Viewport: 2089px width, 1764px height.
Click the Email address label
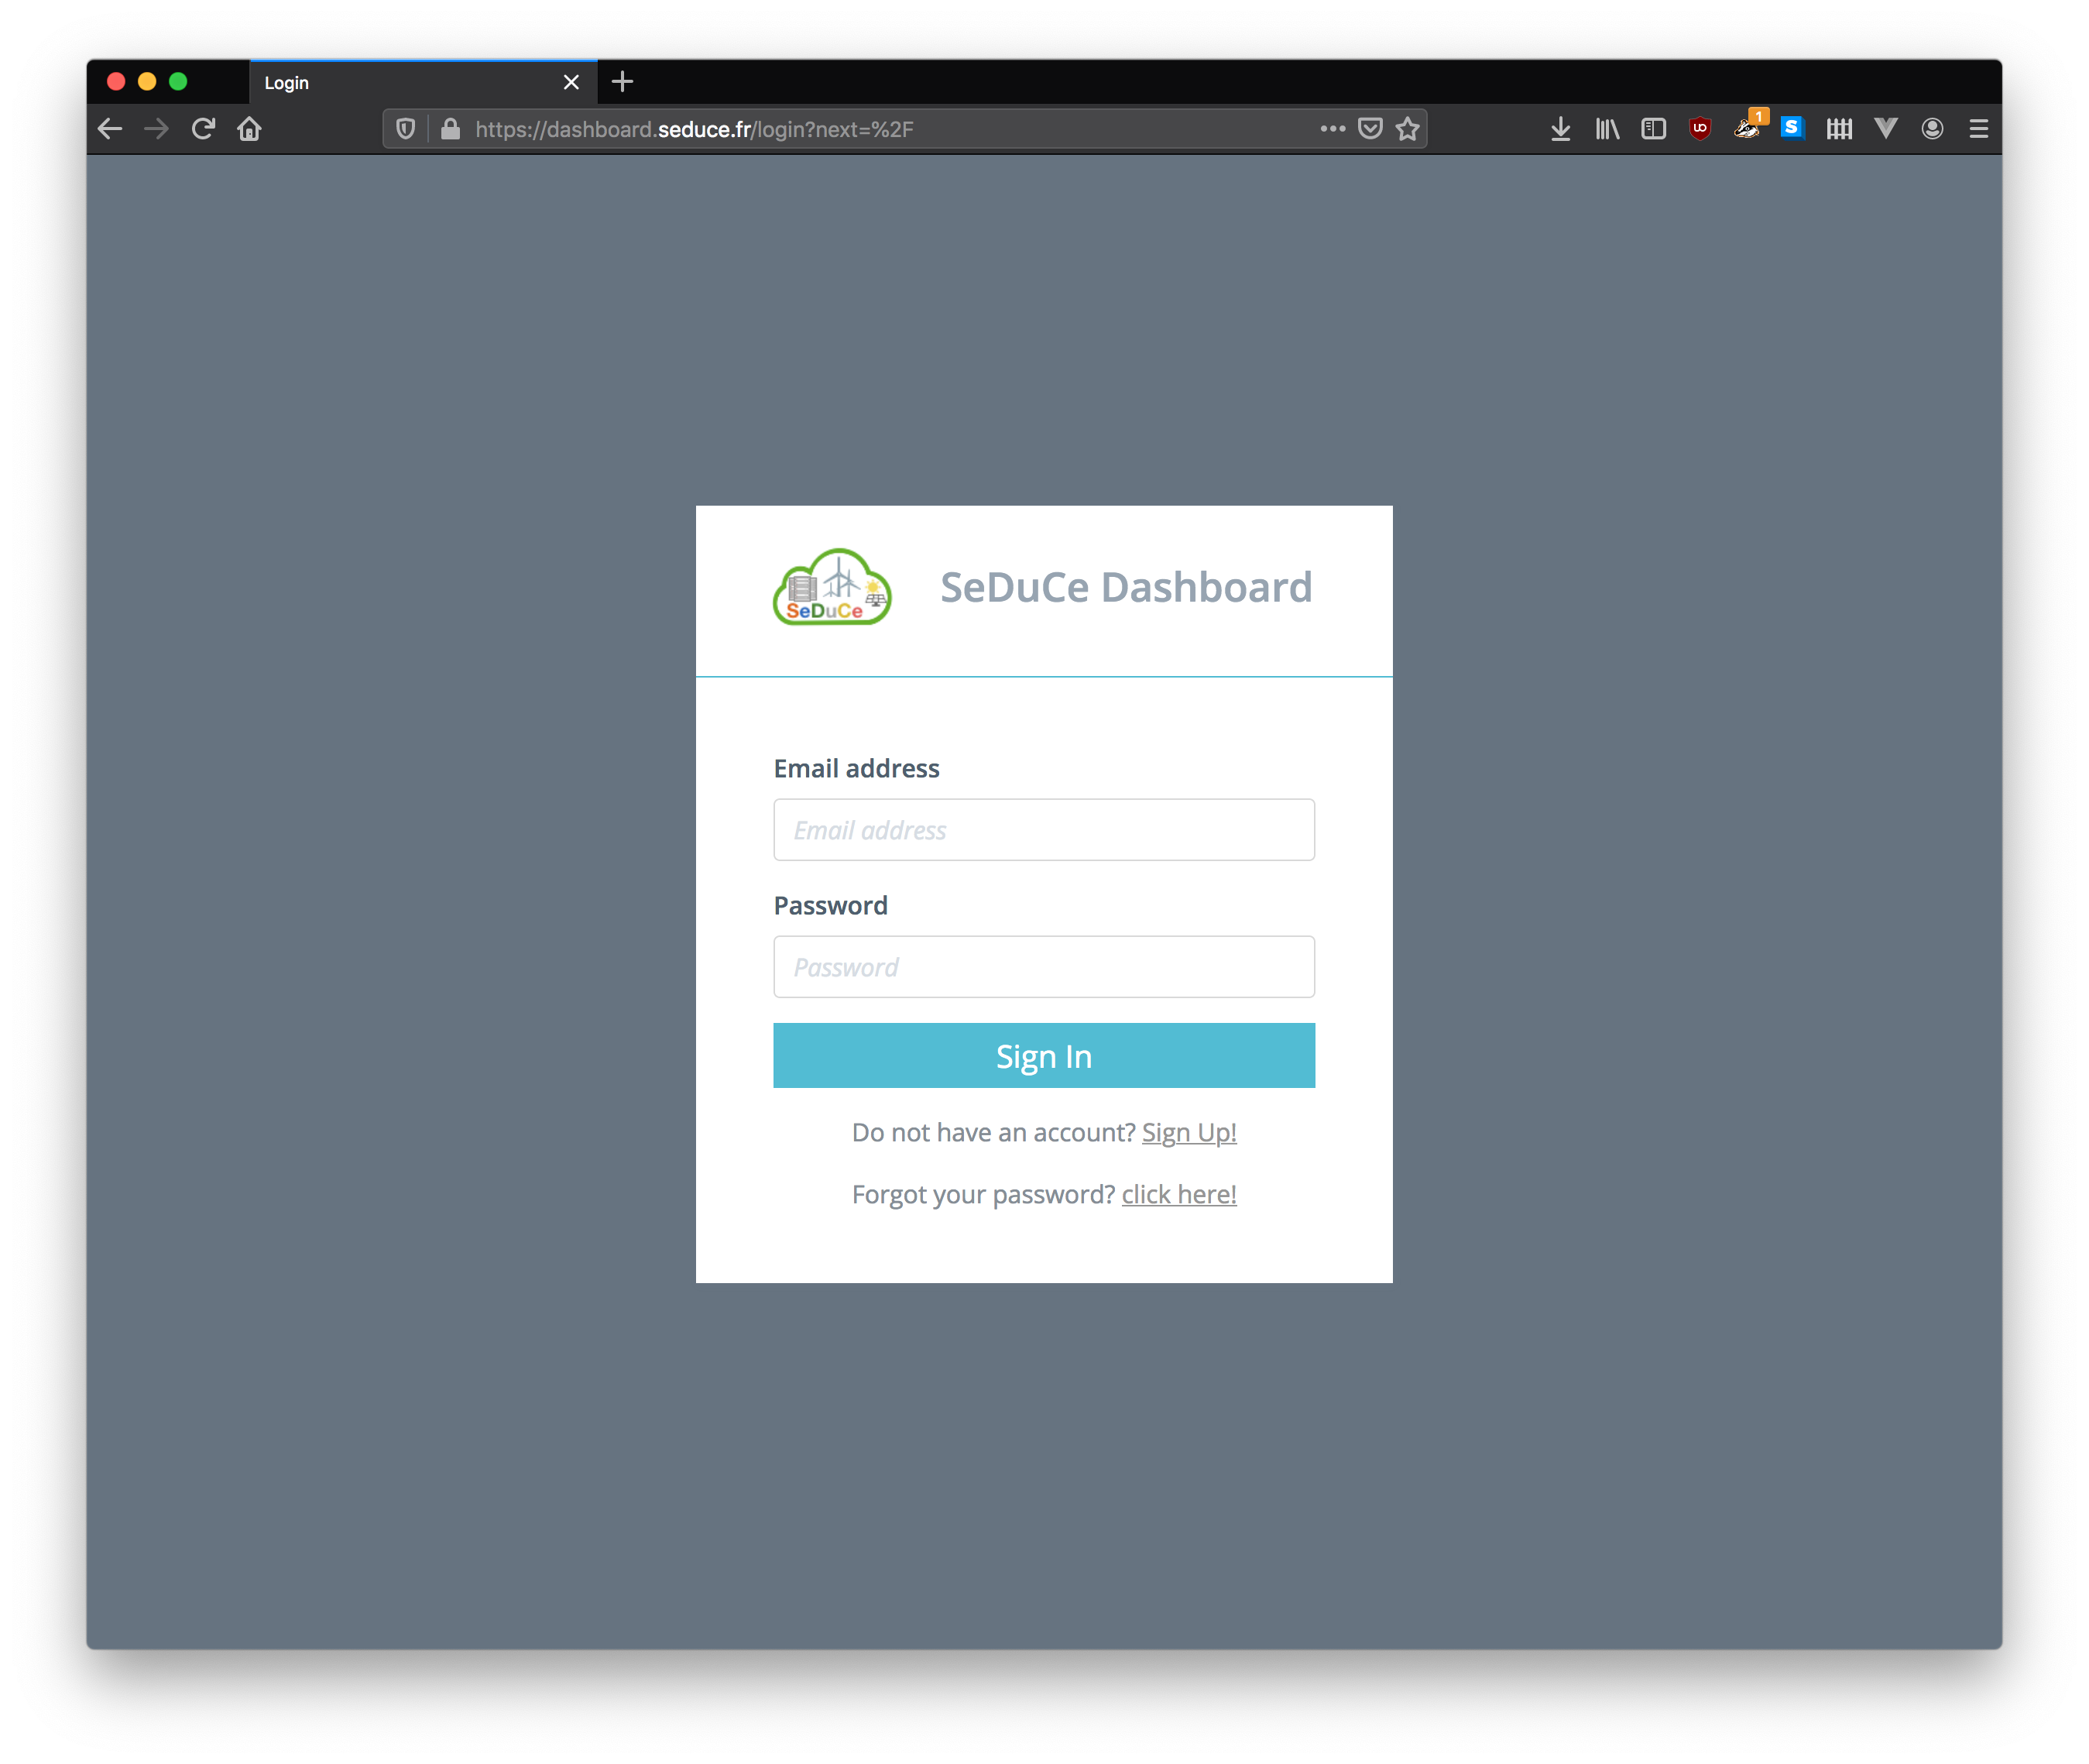[x=856, y=769]
